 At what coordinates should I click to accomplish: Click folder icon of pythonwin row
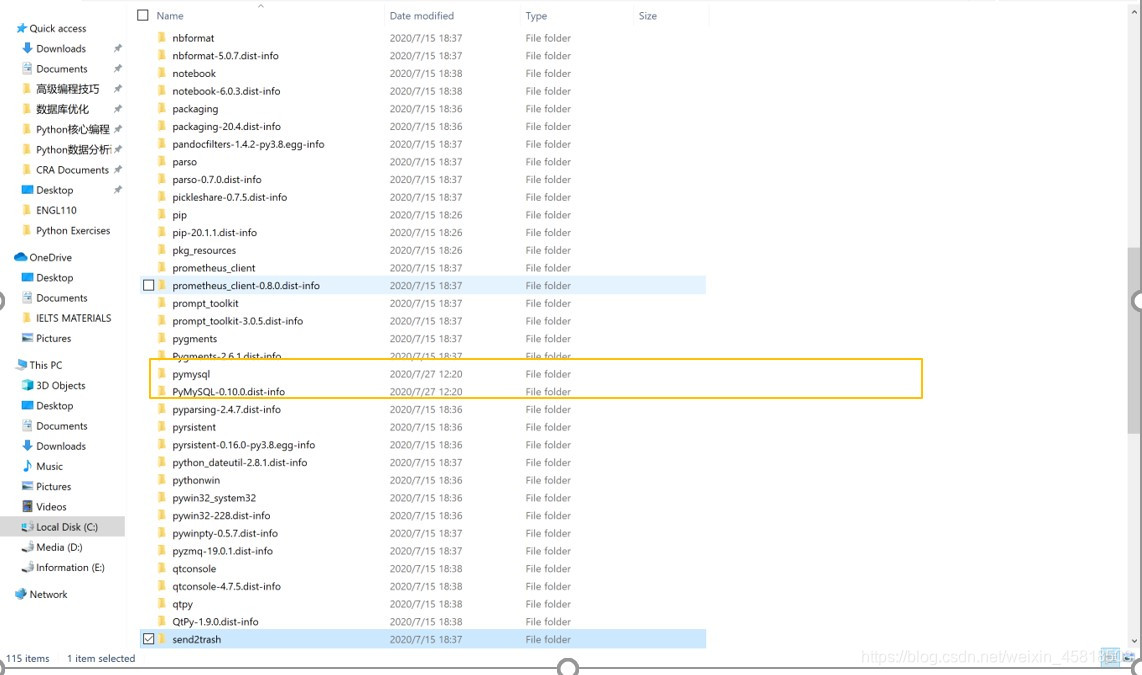162,480
